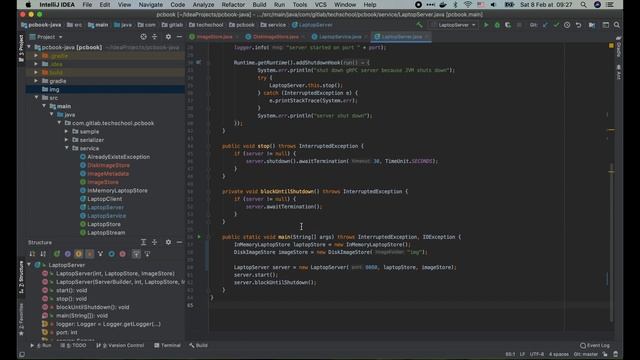Collapse all in Project panel header

pos(155,37)
